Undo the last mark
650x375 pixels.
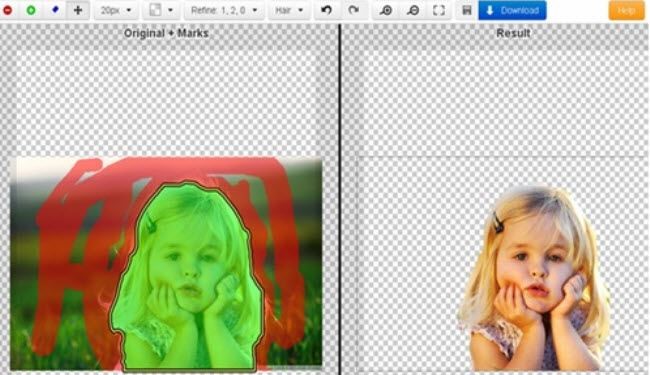tap(327, 10)
